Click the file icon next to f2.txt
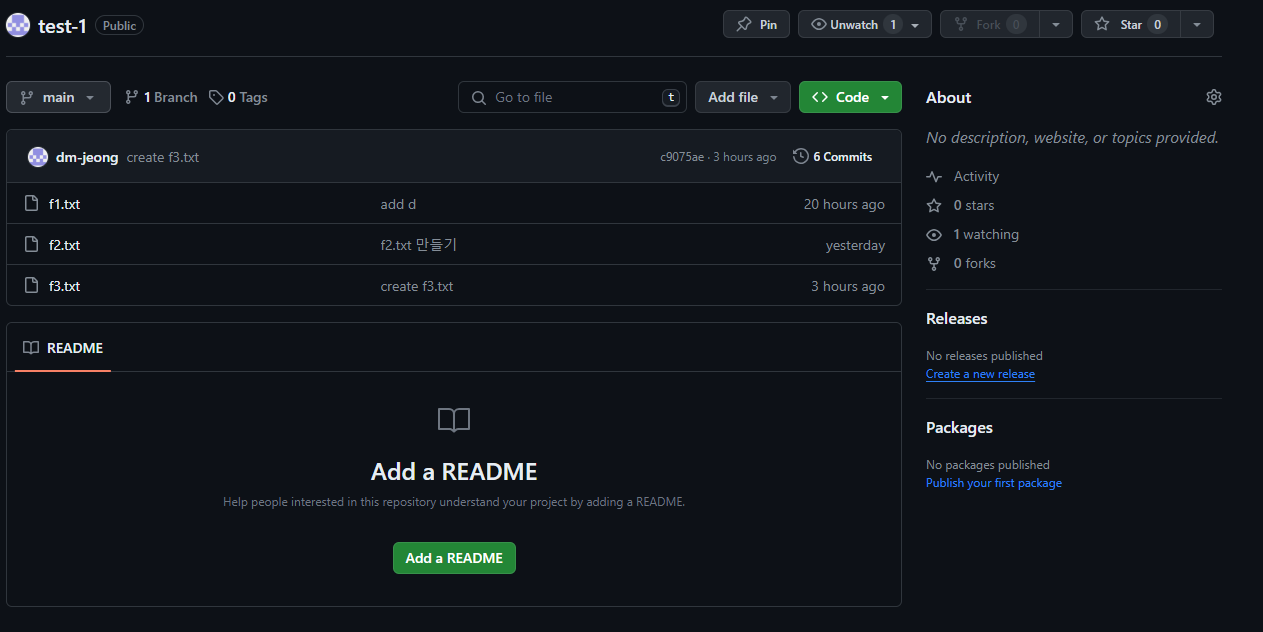 [31, 245]
